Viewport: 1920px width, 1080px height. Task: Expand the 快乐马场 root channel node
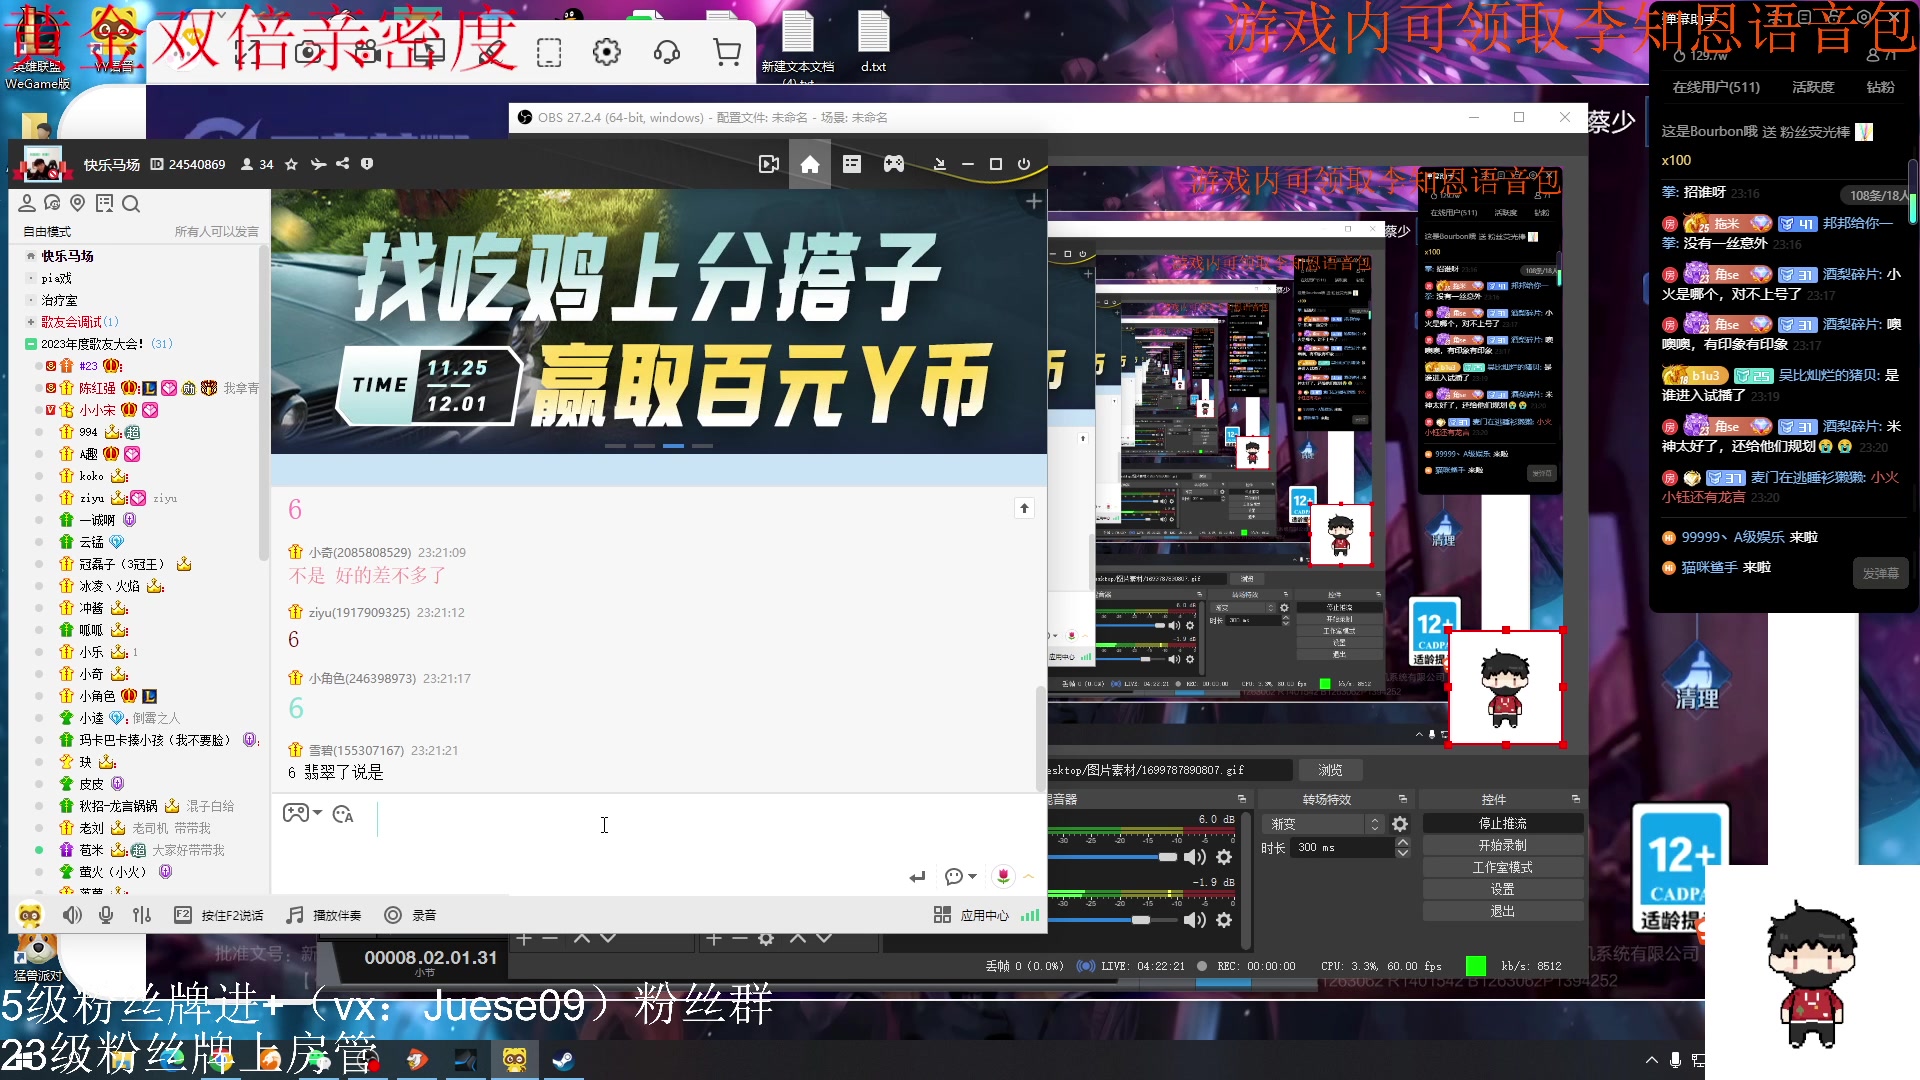pos(29,256)
